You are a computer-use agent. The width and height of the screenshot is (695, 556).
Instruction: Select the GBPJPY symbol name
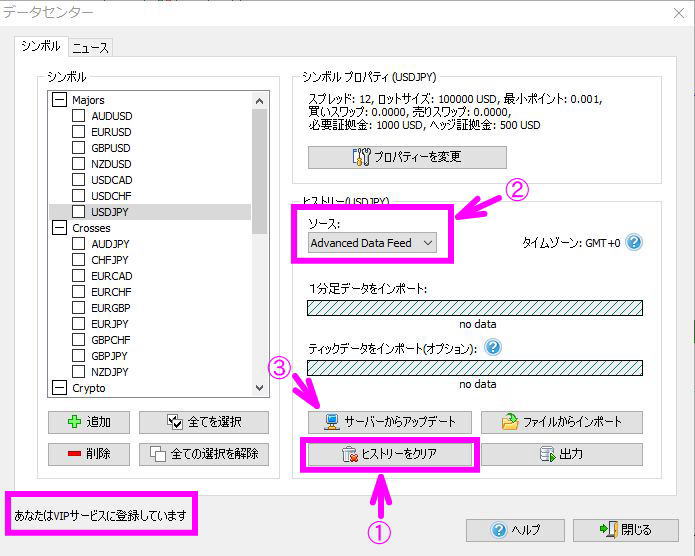coord(109,356)
